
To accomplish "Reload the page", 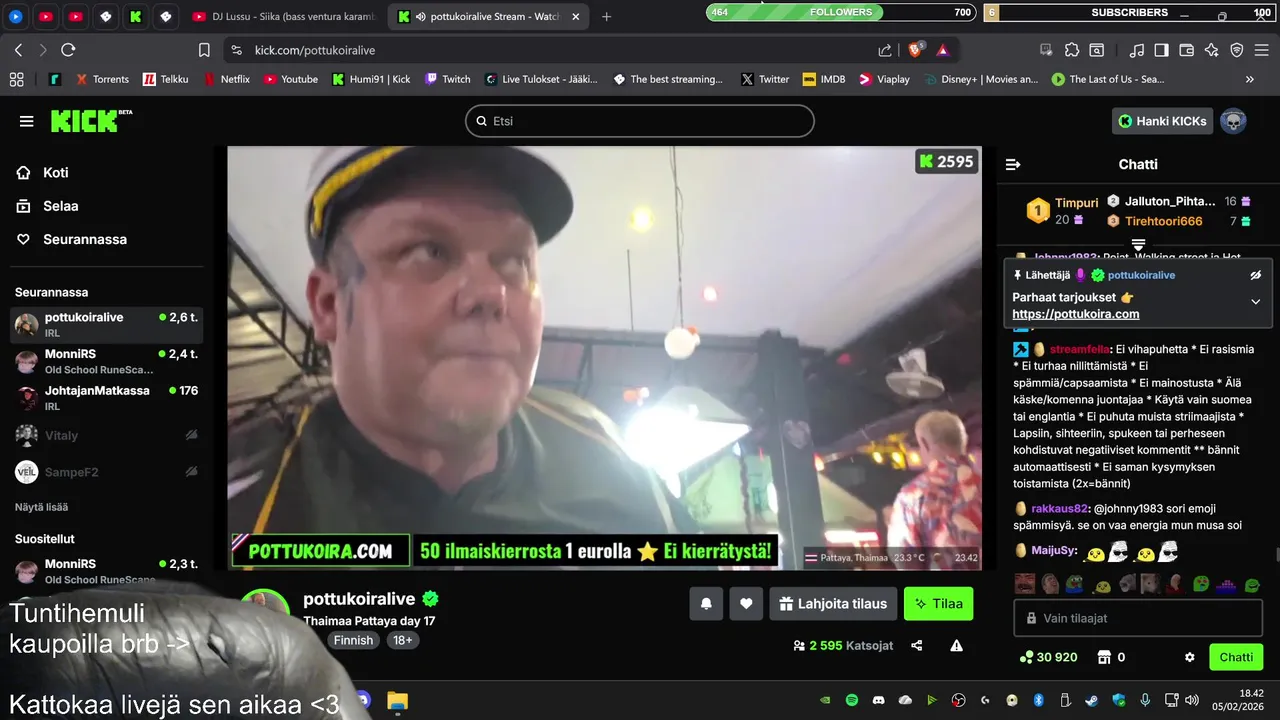I will tap(68, 50).
